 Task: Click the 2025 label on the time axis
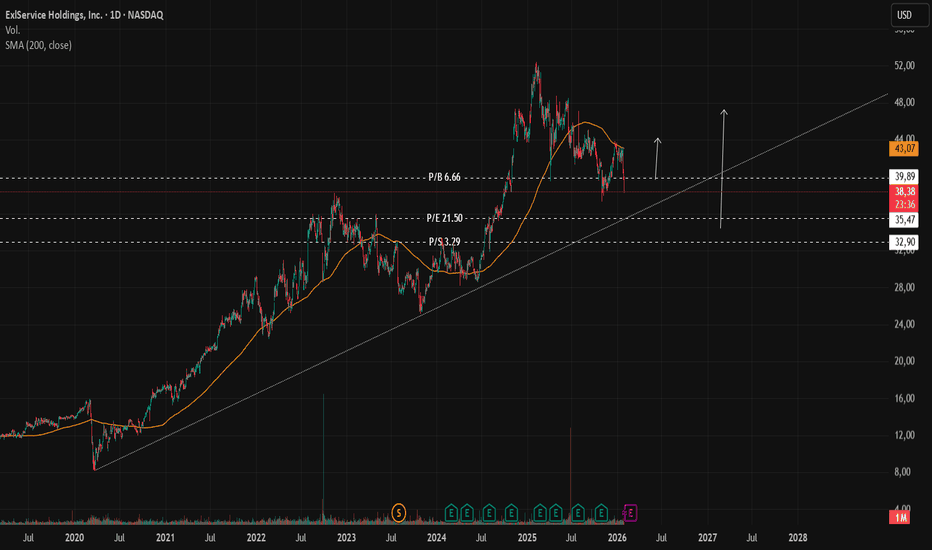[x=527, y=538]
